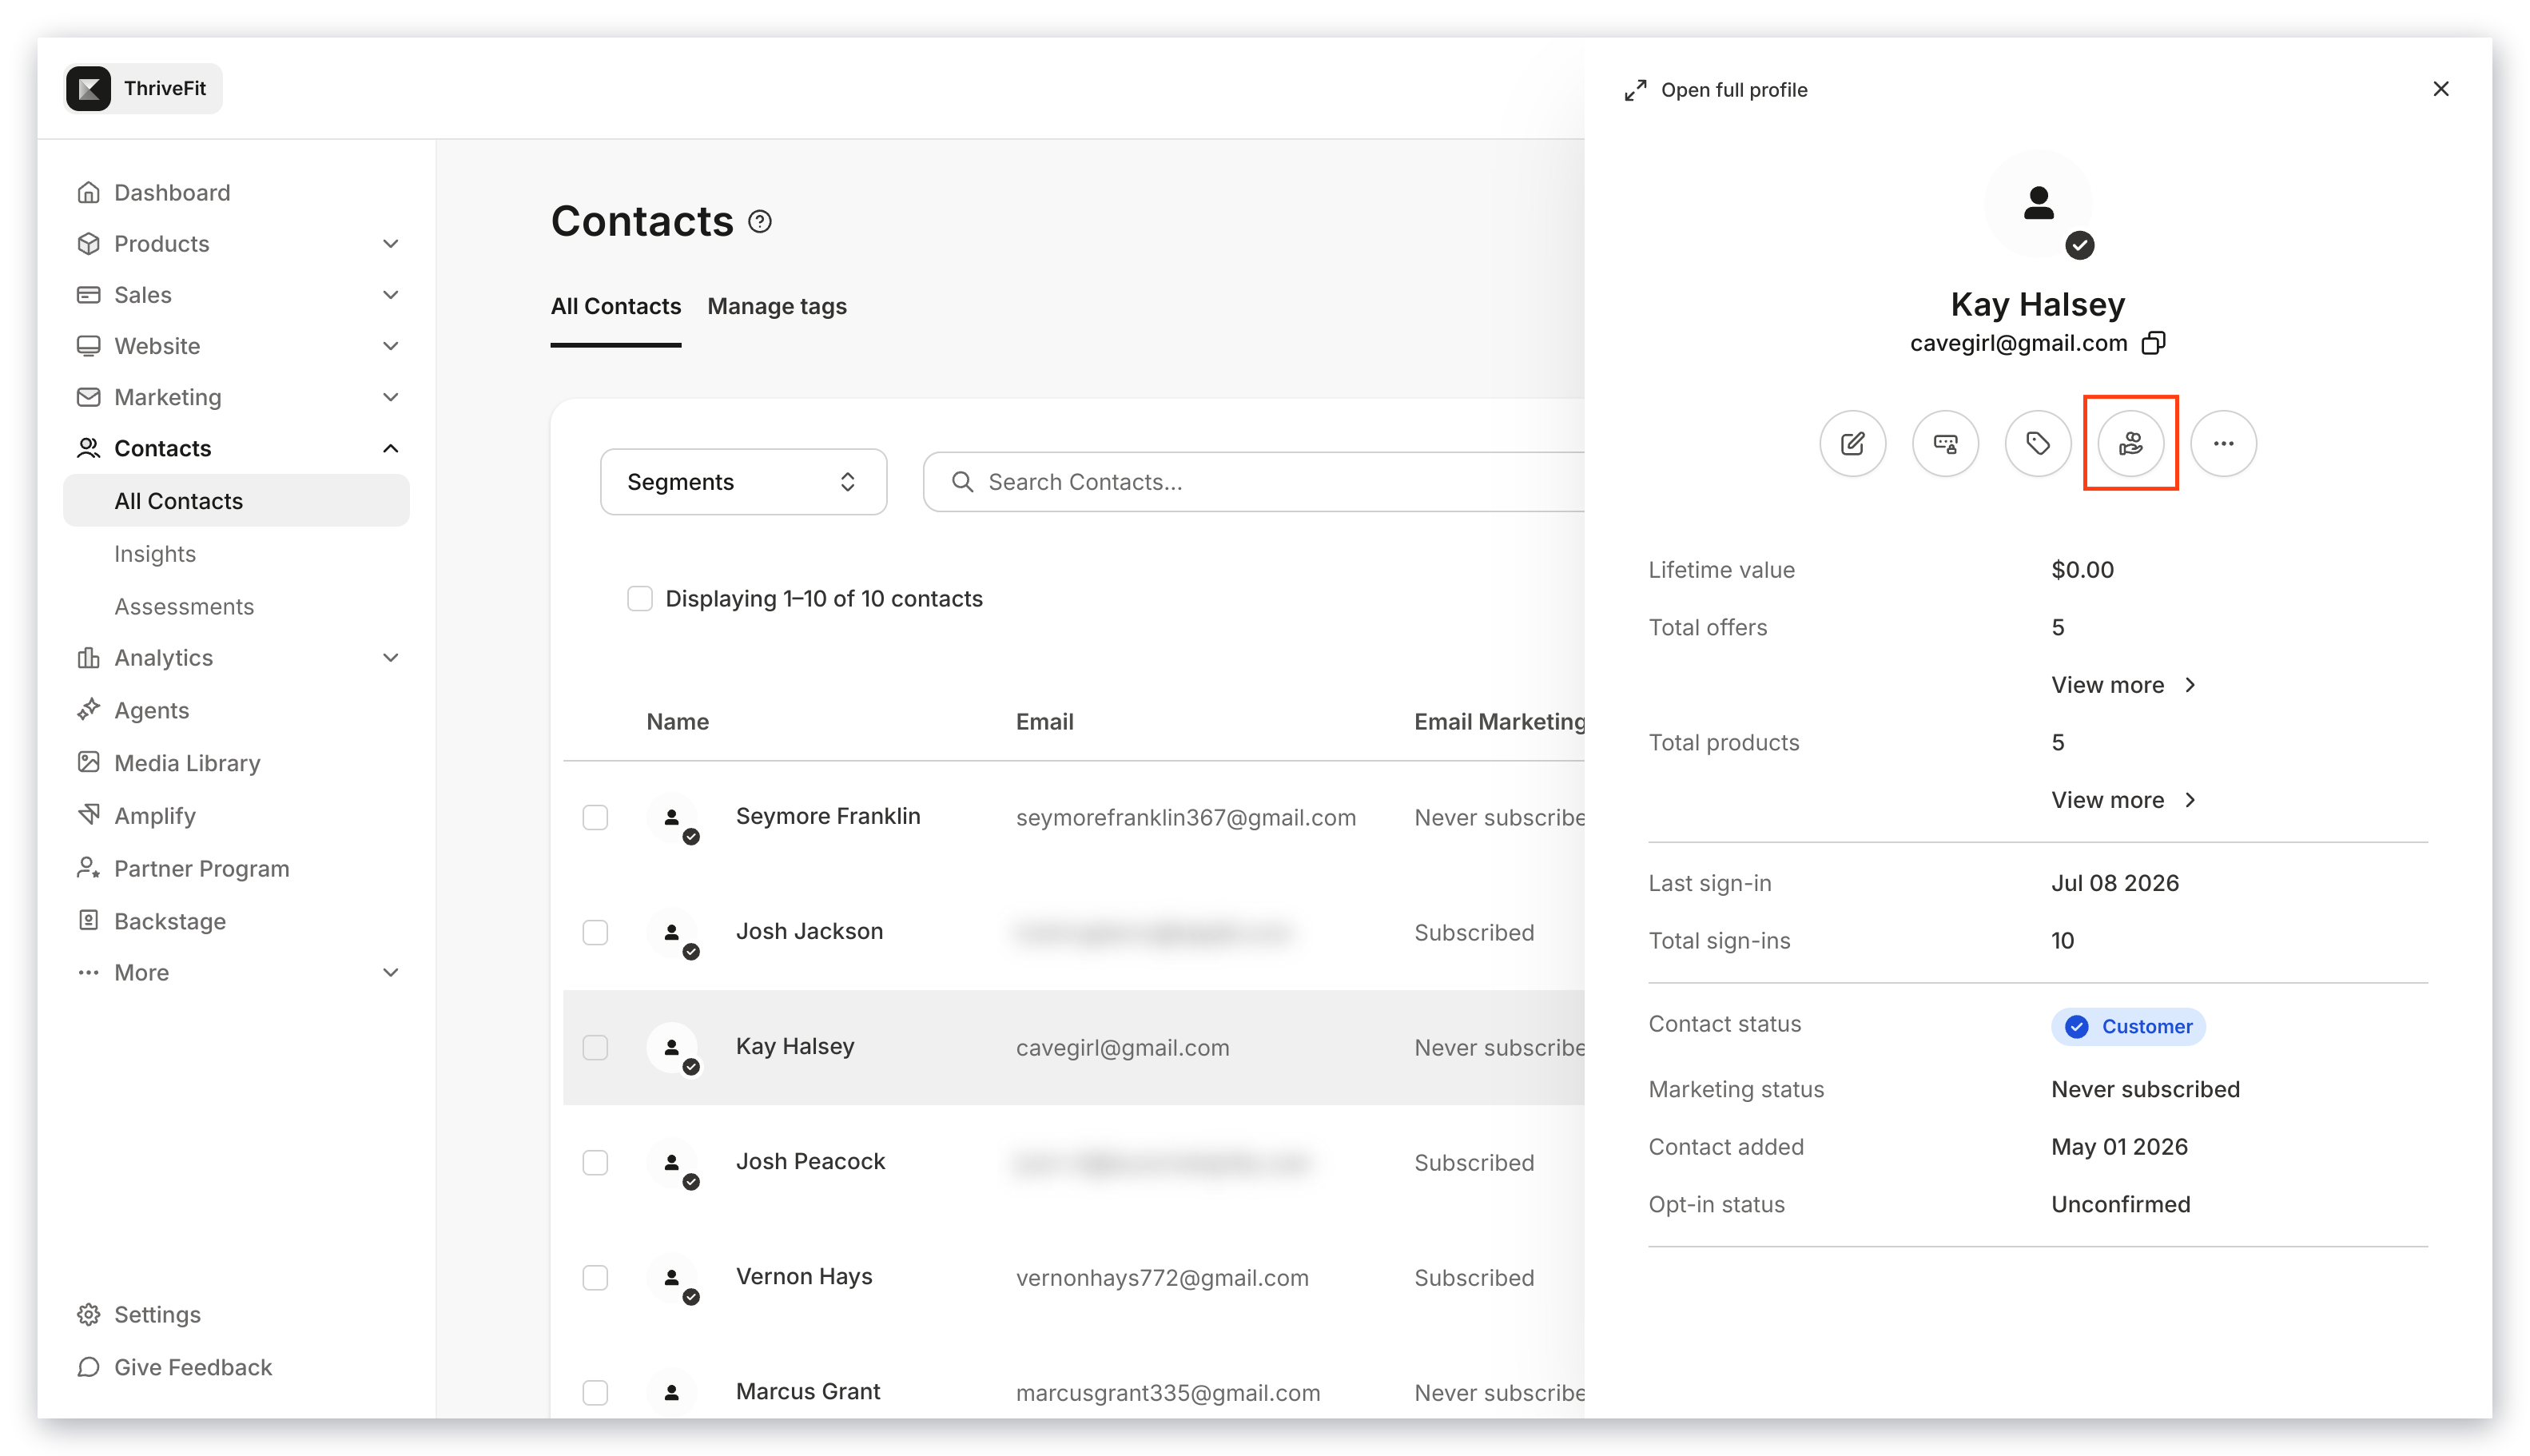Open the Segments dropdown

tap(743, 482)
